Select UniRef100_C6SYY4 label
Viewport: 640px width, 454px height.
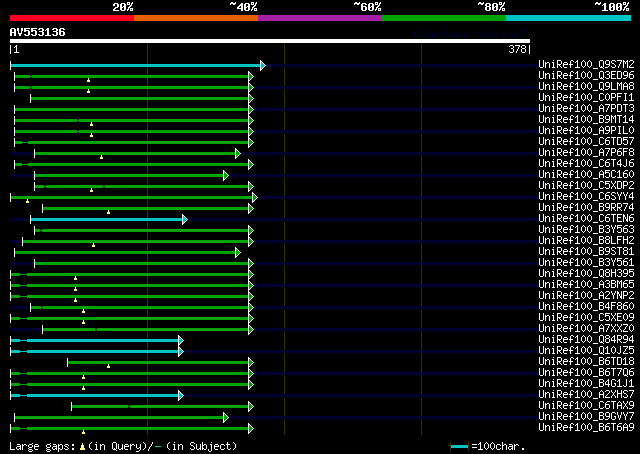[586, 197]
